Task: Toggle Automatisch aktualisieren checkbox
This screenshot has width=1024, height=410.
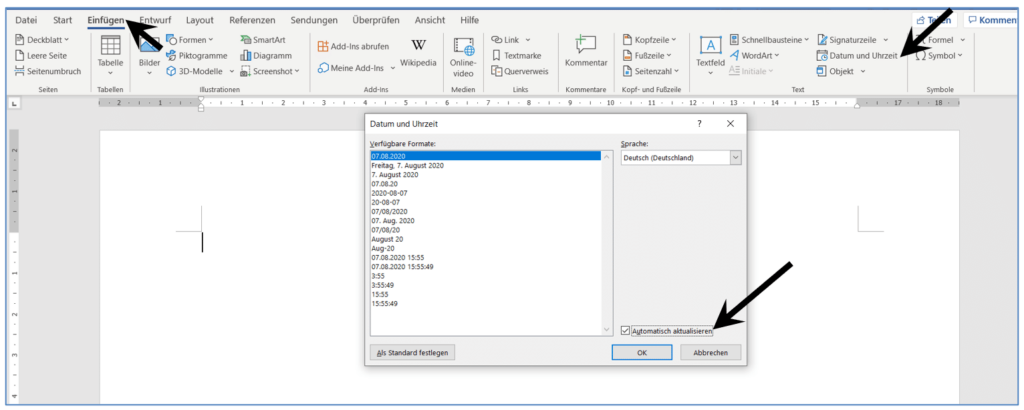Action: [x=626, y=332]
